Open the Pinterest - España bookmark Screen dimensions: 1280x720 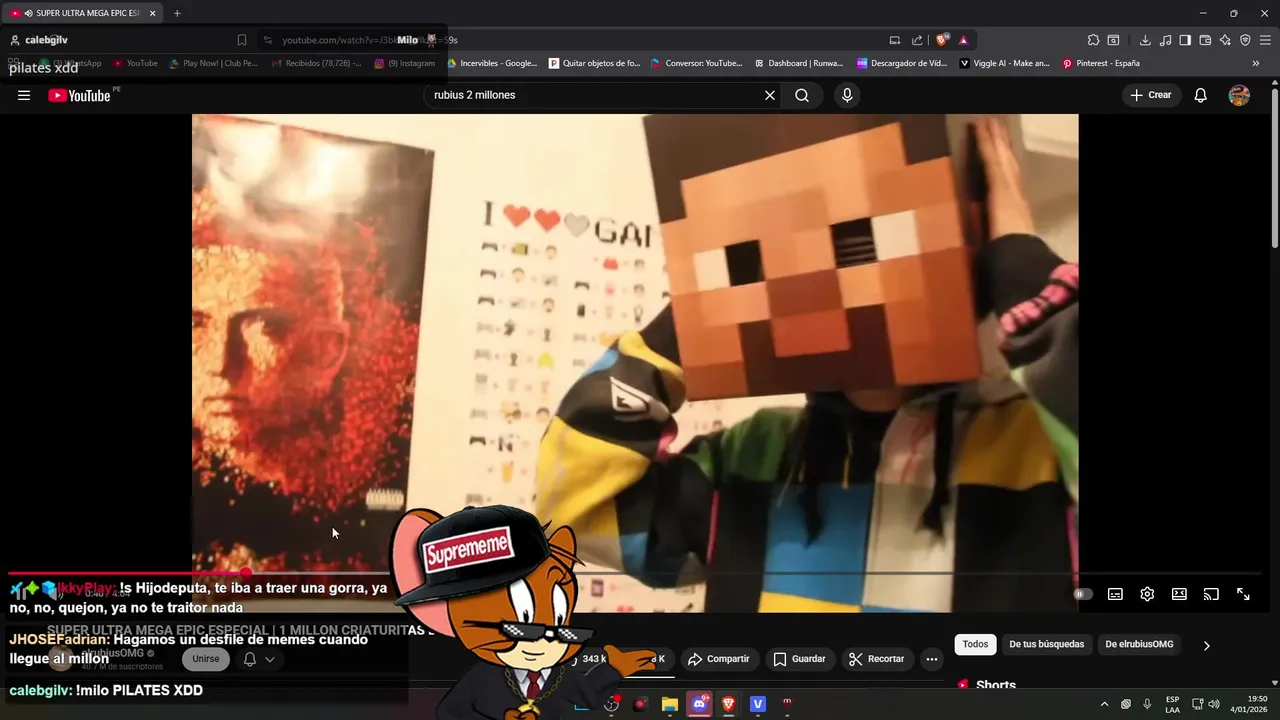[1101, 63]
